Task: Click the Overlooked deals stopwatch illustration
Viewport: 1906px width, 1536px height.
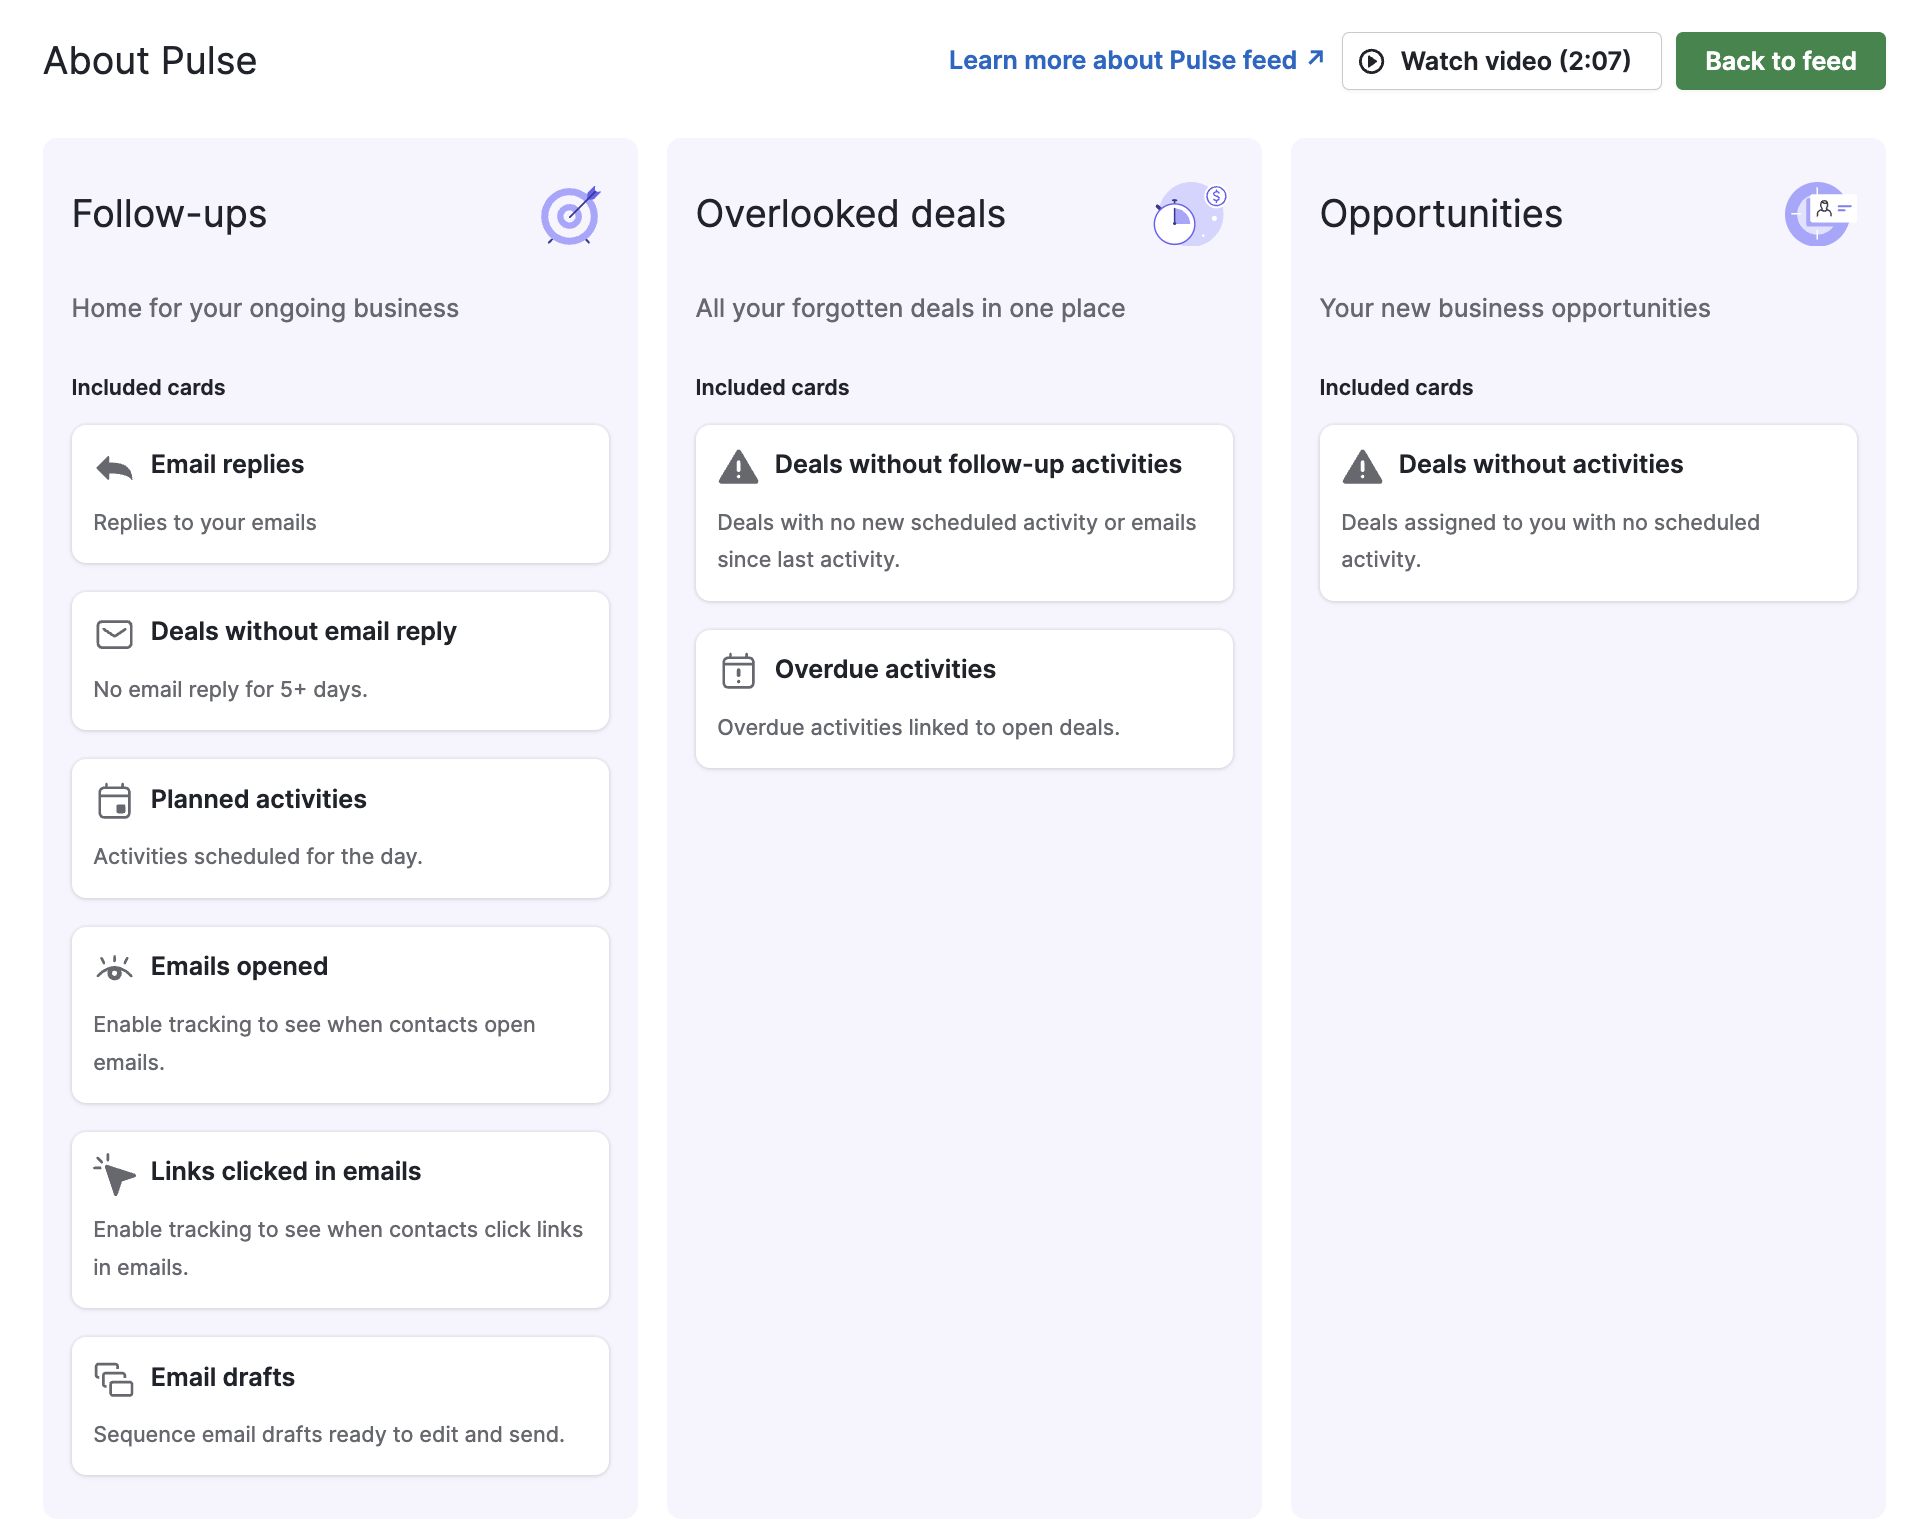Action: (1187, 215)
